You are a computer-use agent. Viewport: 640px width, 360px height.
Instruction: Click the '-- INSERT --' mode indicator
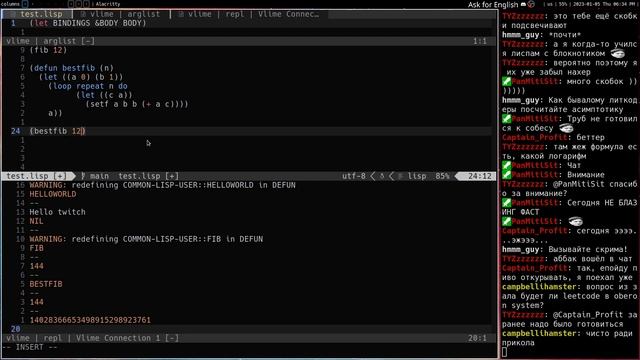click(x=31, y=347)
